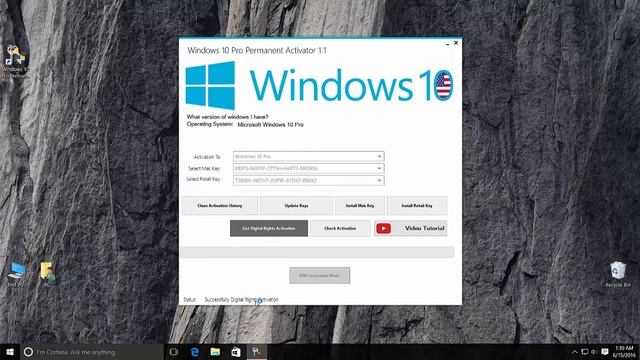Select the Windows 10 Pro activator desktop shortcut

click(15, 61)
